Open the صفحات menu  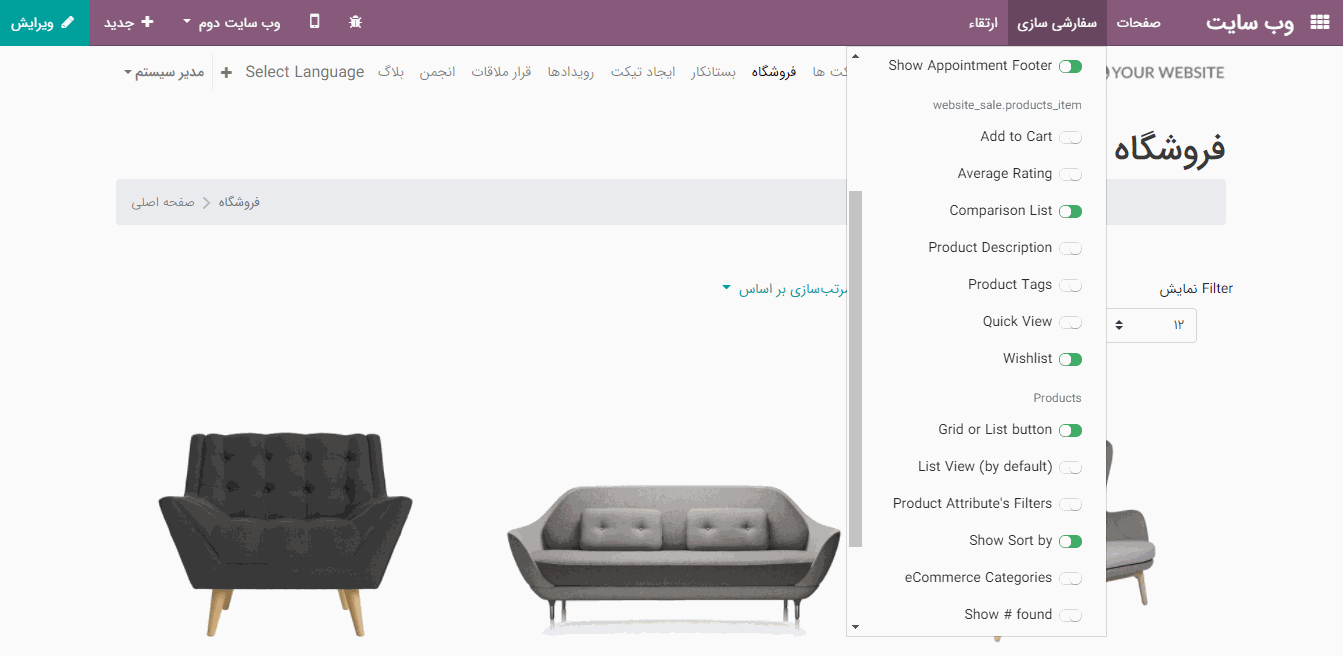coord(1138,22)
